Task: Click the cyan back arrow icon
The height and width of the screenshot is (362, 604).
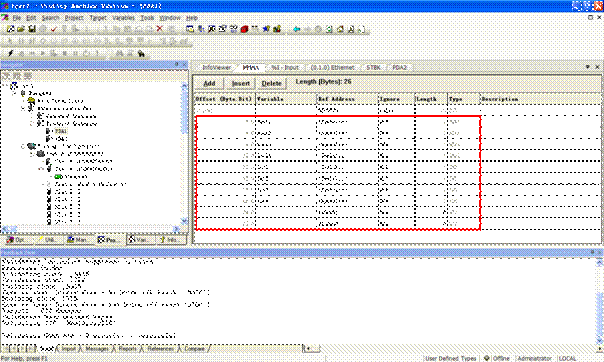Action: 296,29
